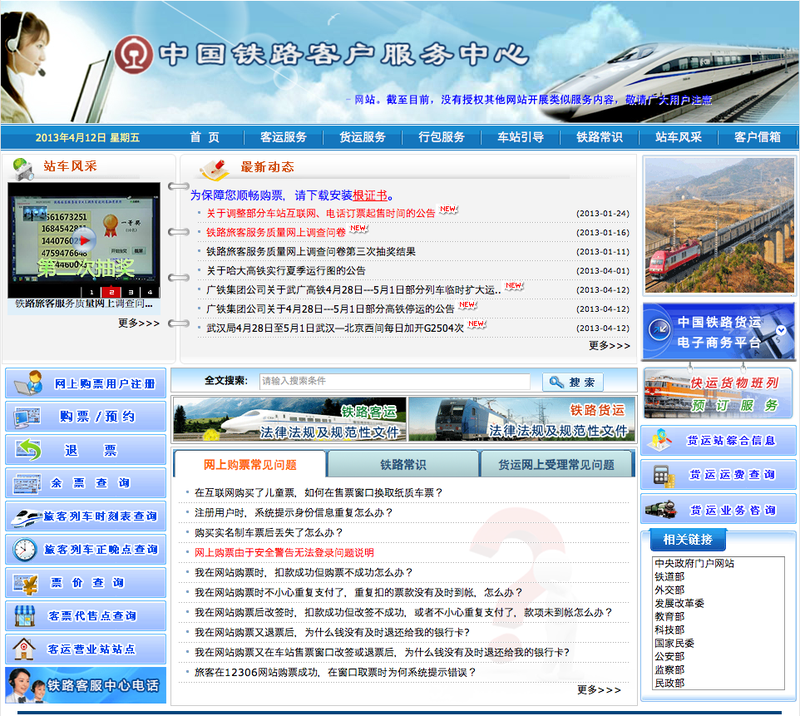Open FAQ 旅客在12306网站购票成功 取票提示错误
This screenshot has width=800, height=716.
tap(335, 672)
